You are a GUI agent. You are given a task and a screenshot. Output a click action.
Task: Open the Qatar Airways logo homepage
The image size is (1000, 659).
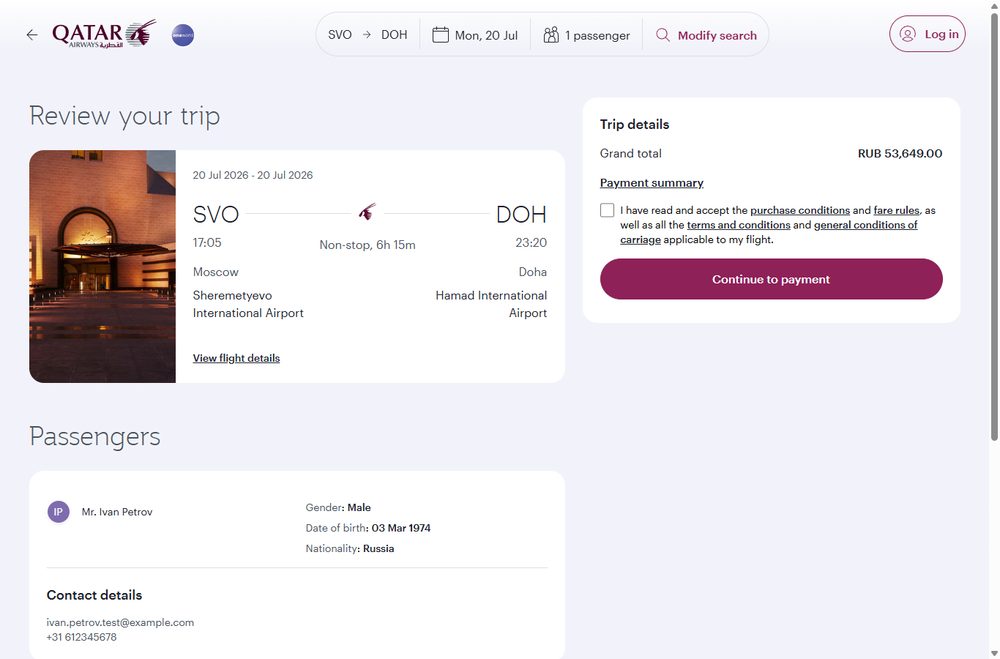[x=104, y=34]
